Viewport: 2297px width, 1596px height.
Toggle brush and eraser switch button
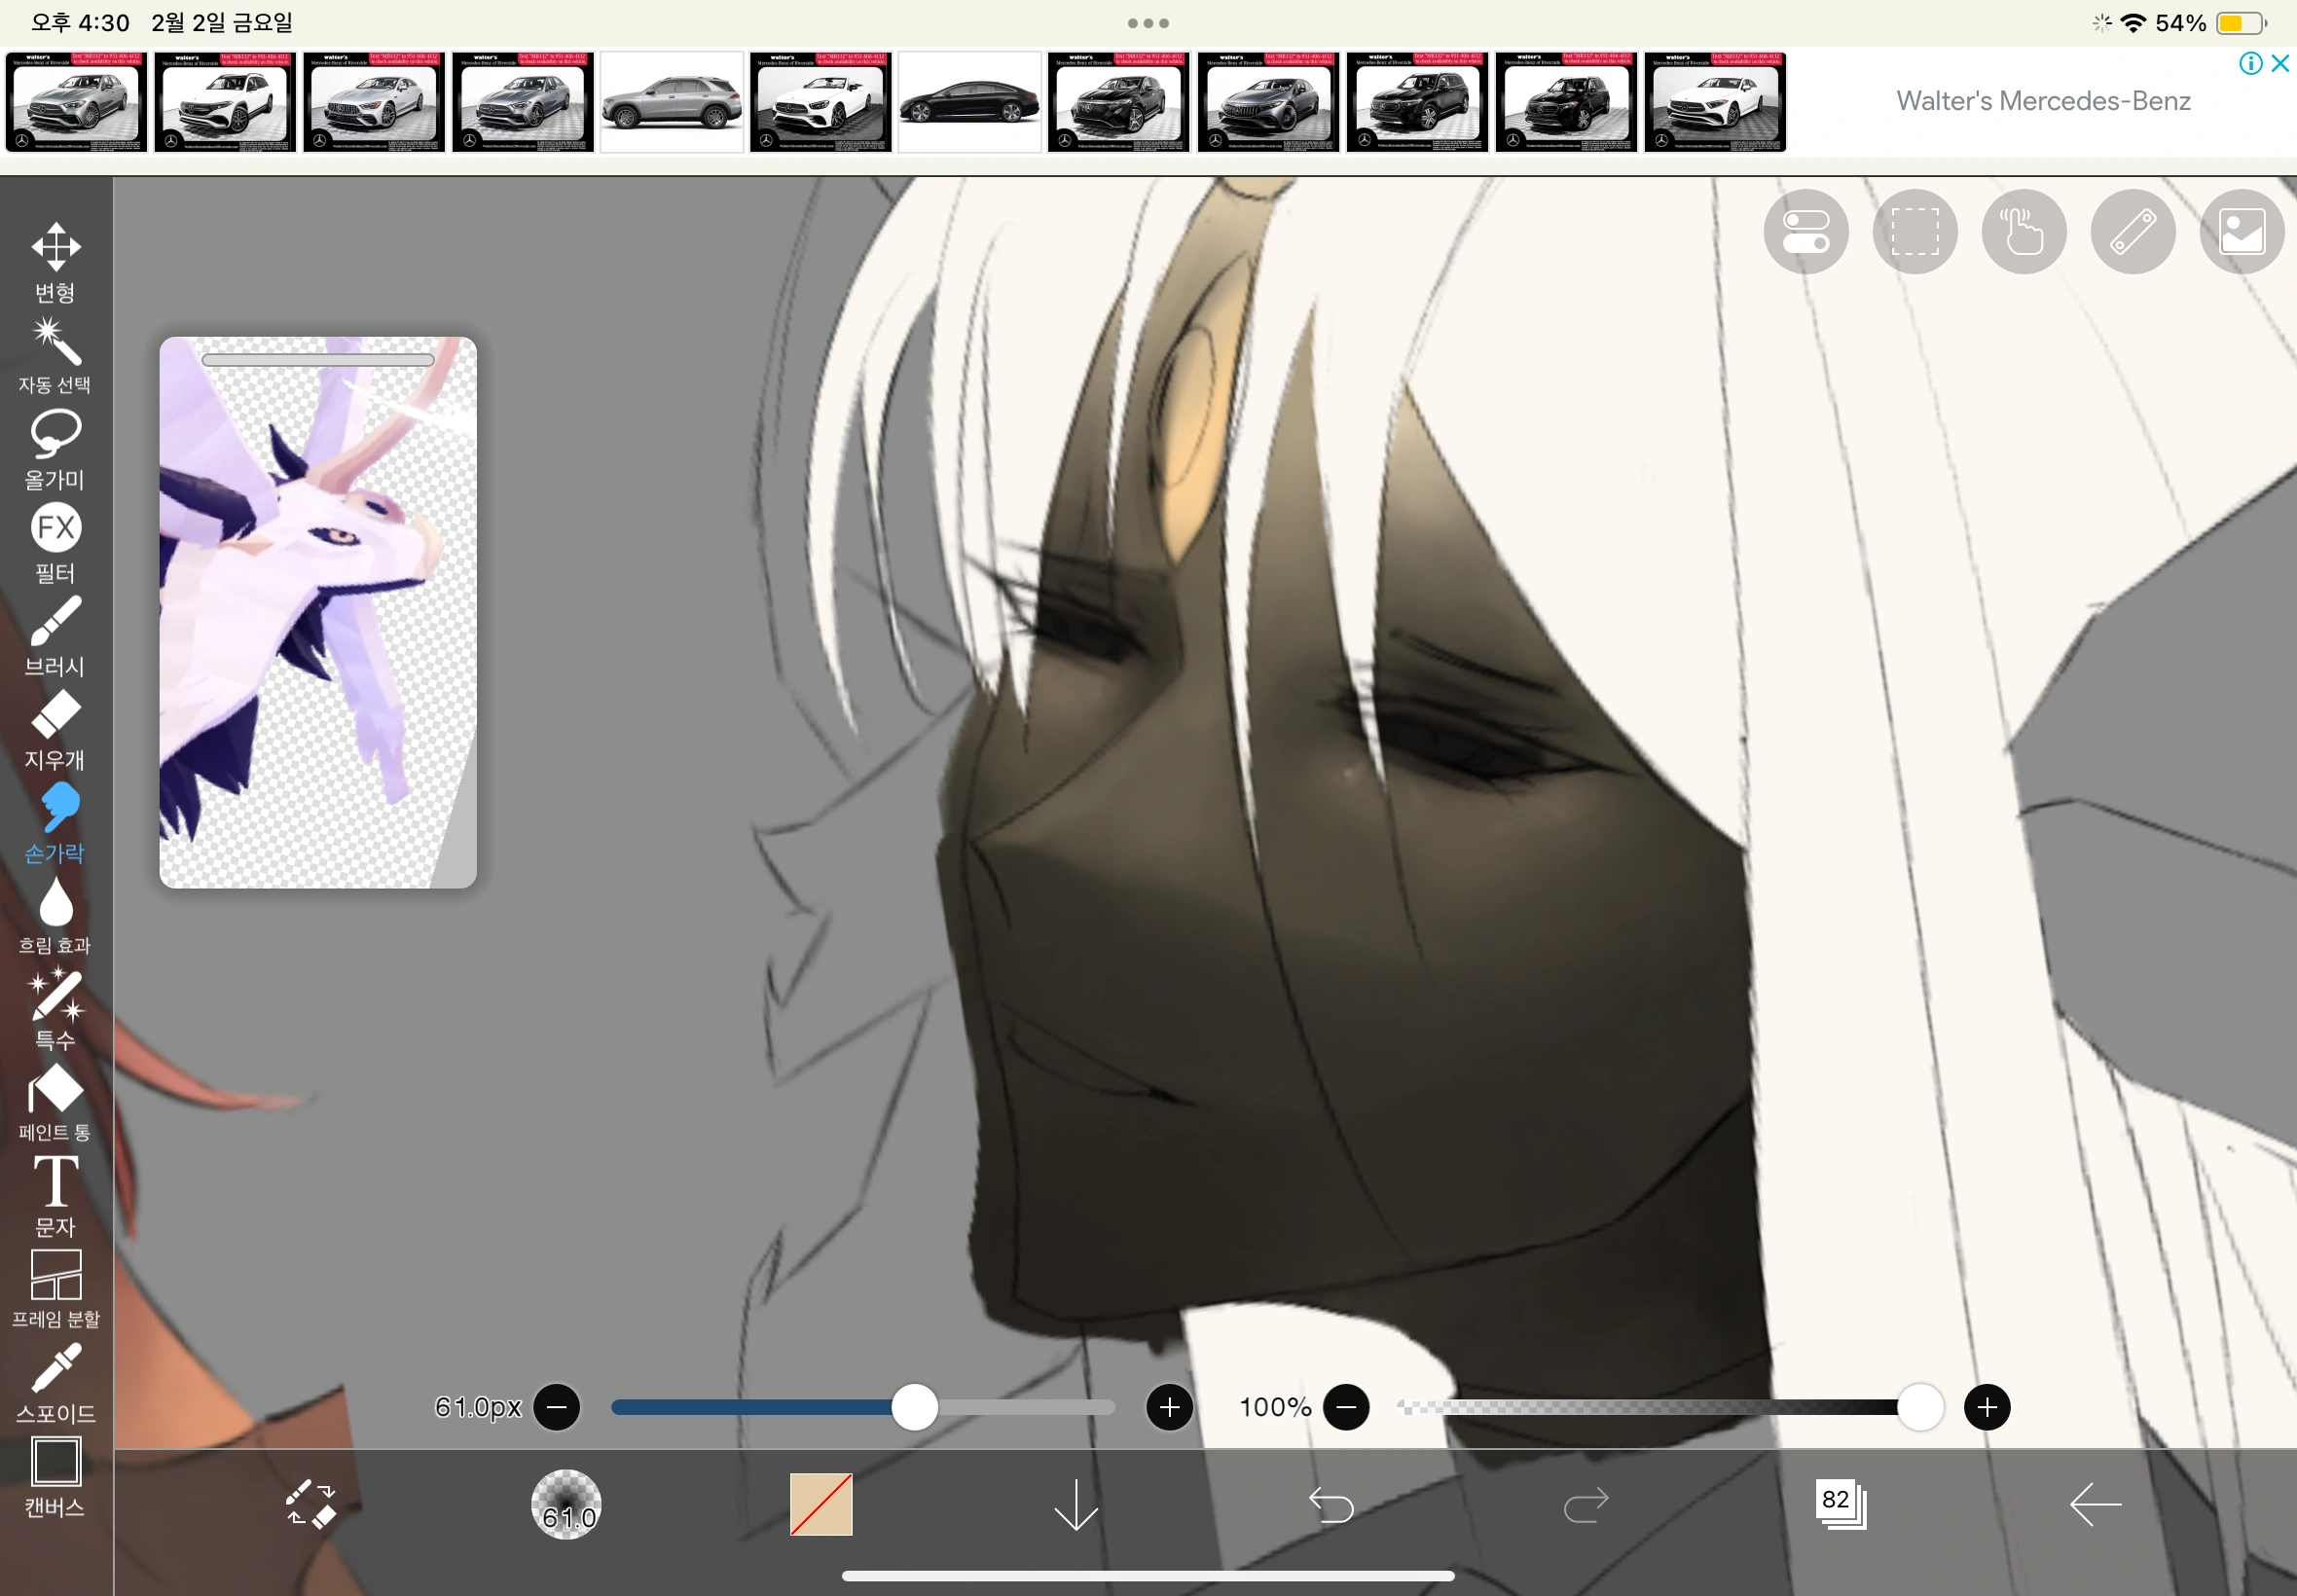(311, 1504)
